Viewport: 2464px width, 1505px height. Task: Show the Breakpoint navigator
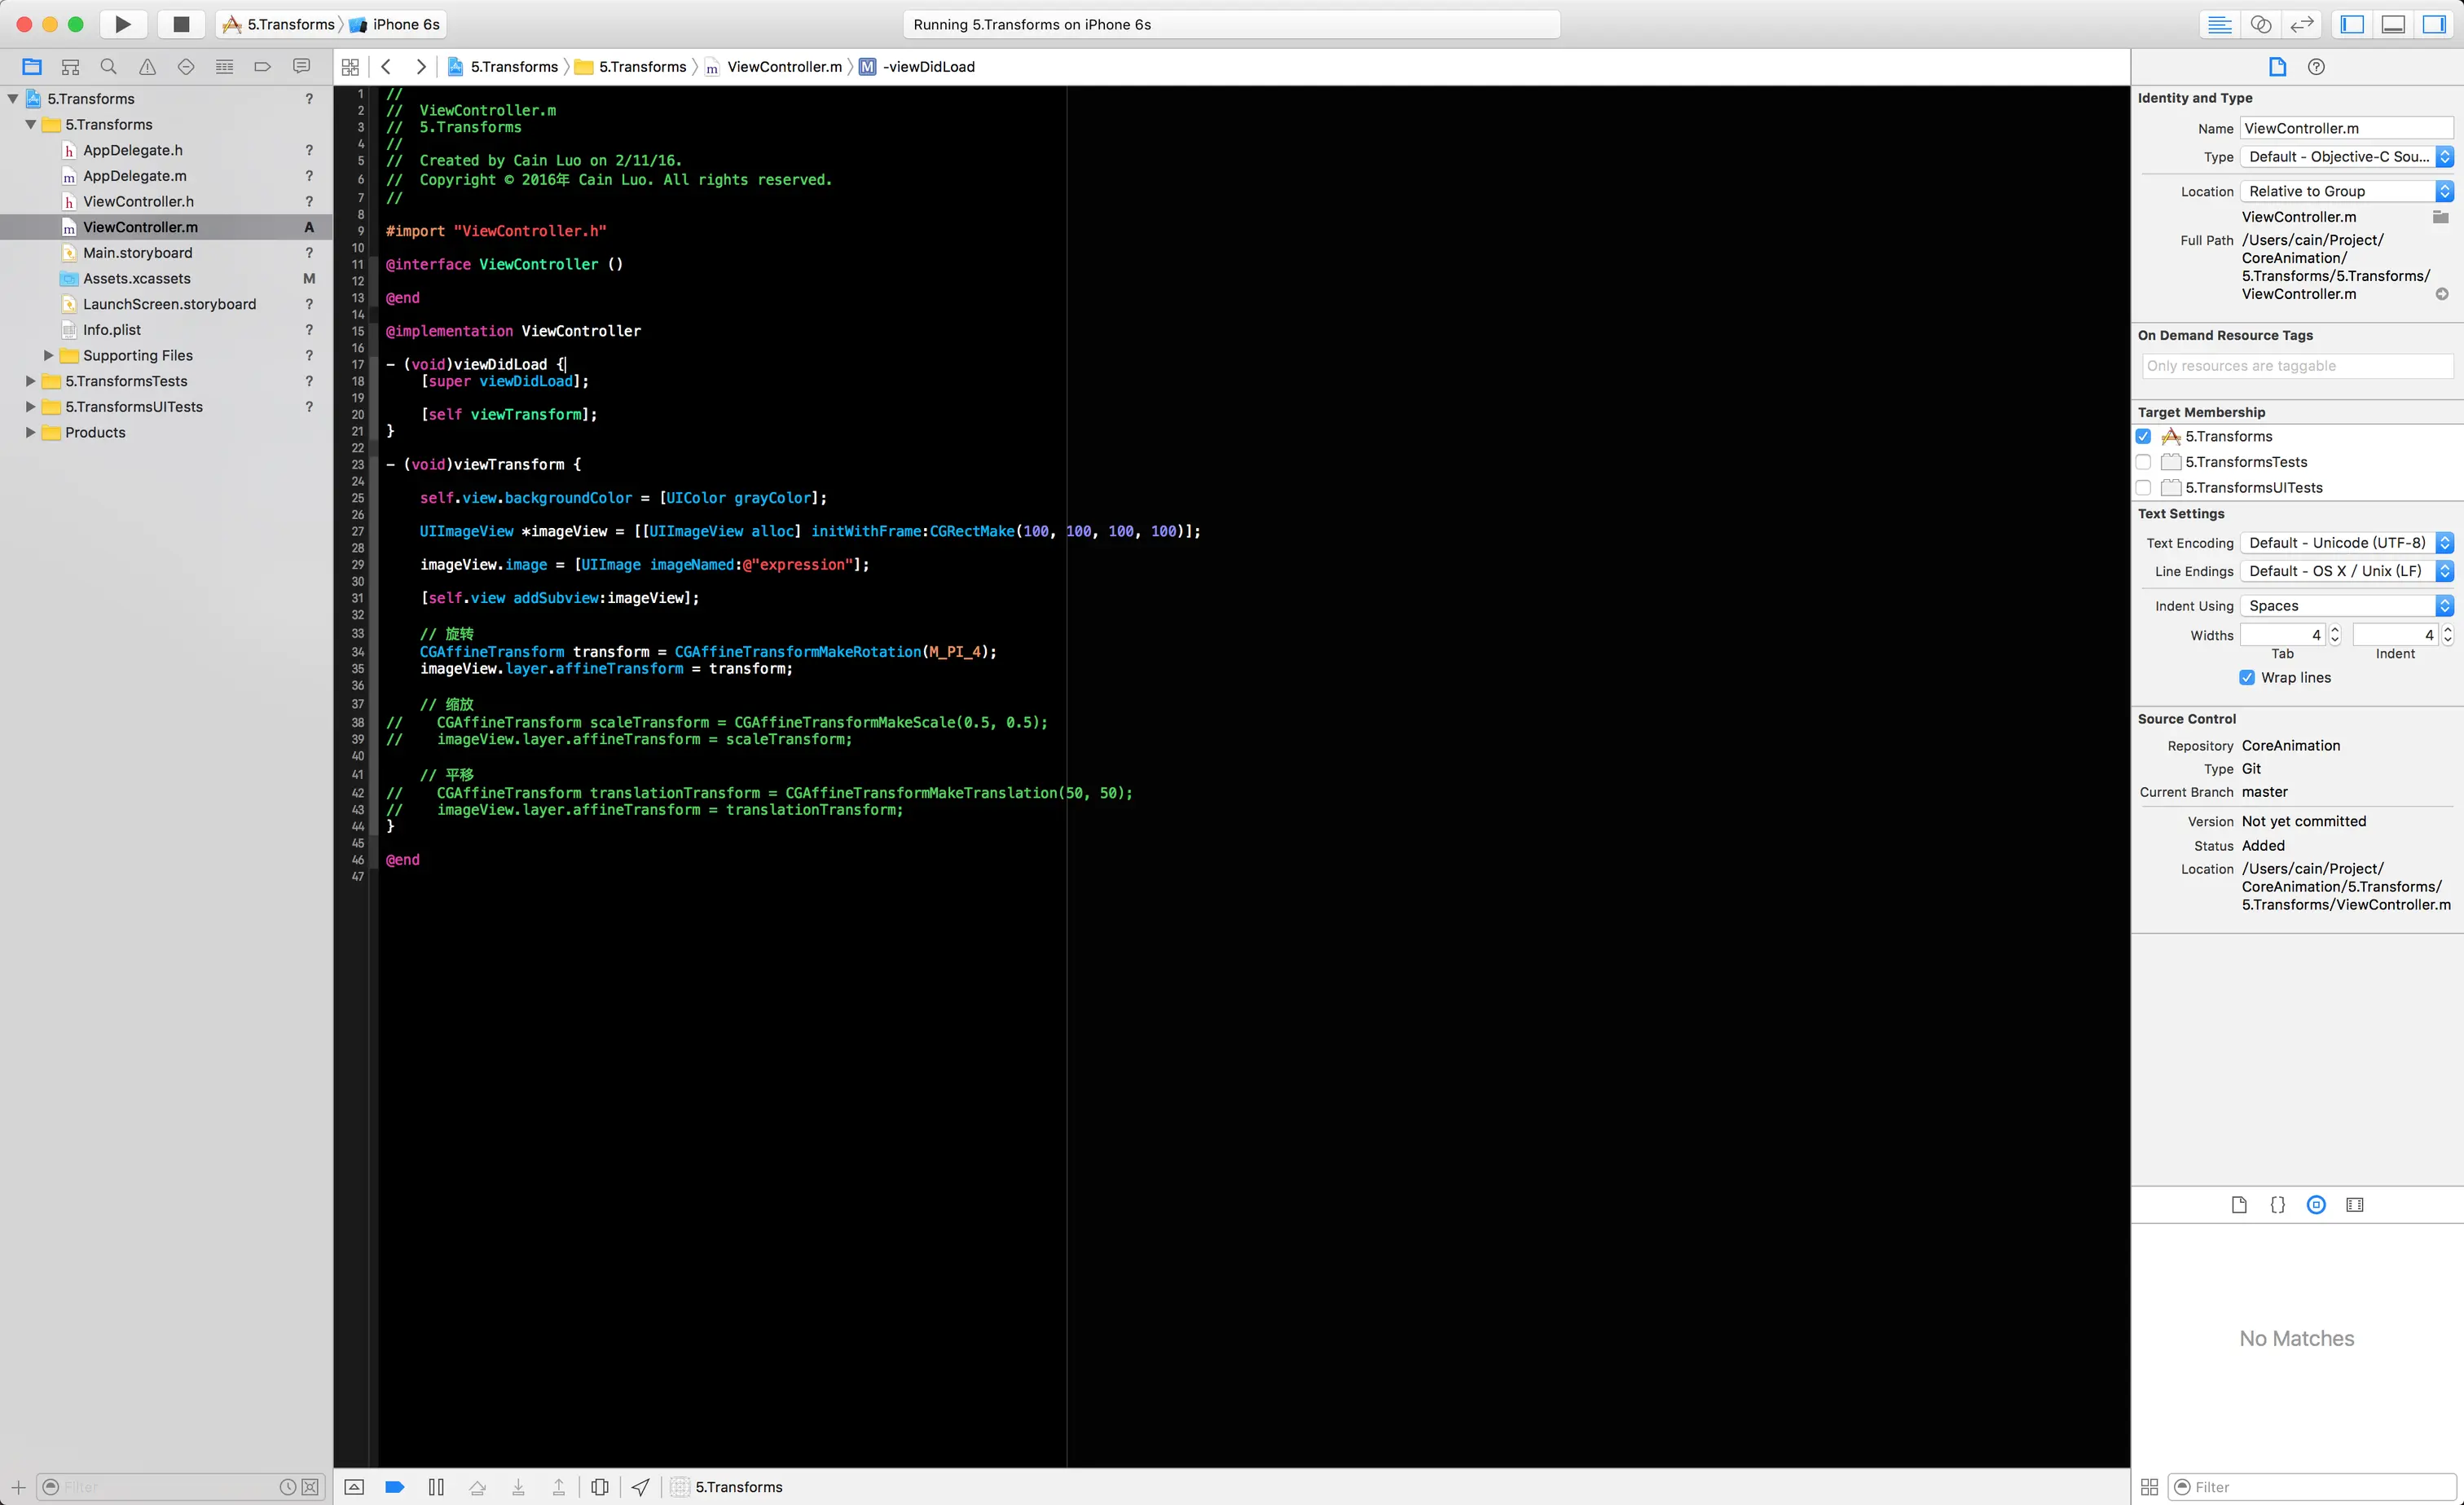(262, 67)
